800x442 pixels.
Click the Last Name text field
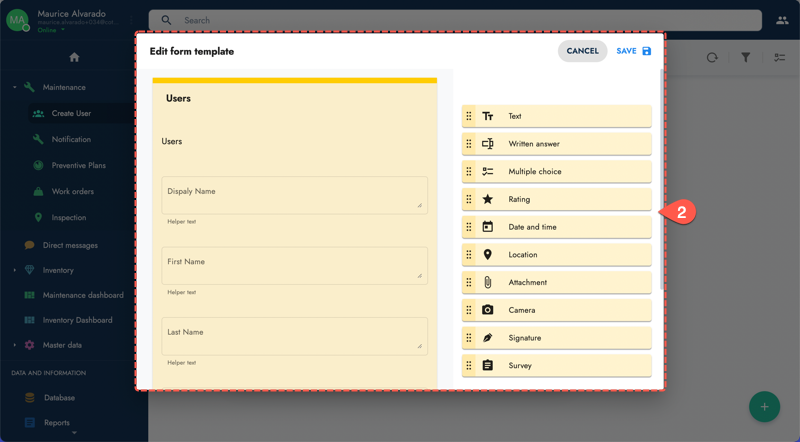[x=294, y=336]
